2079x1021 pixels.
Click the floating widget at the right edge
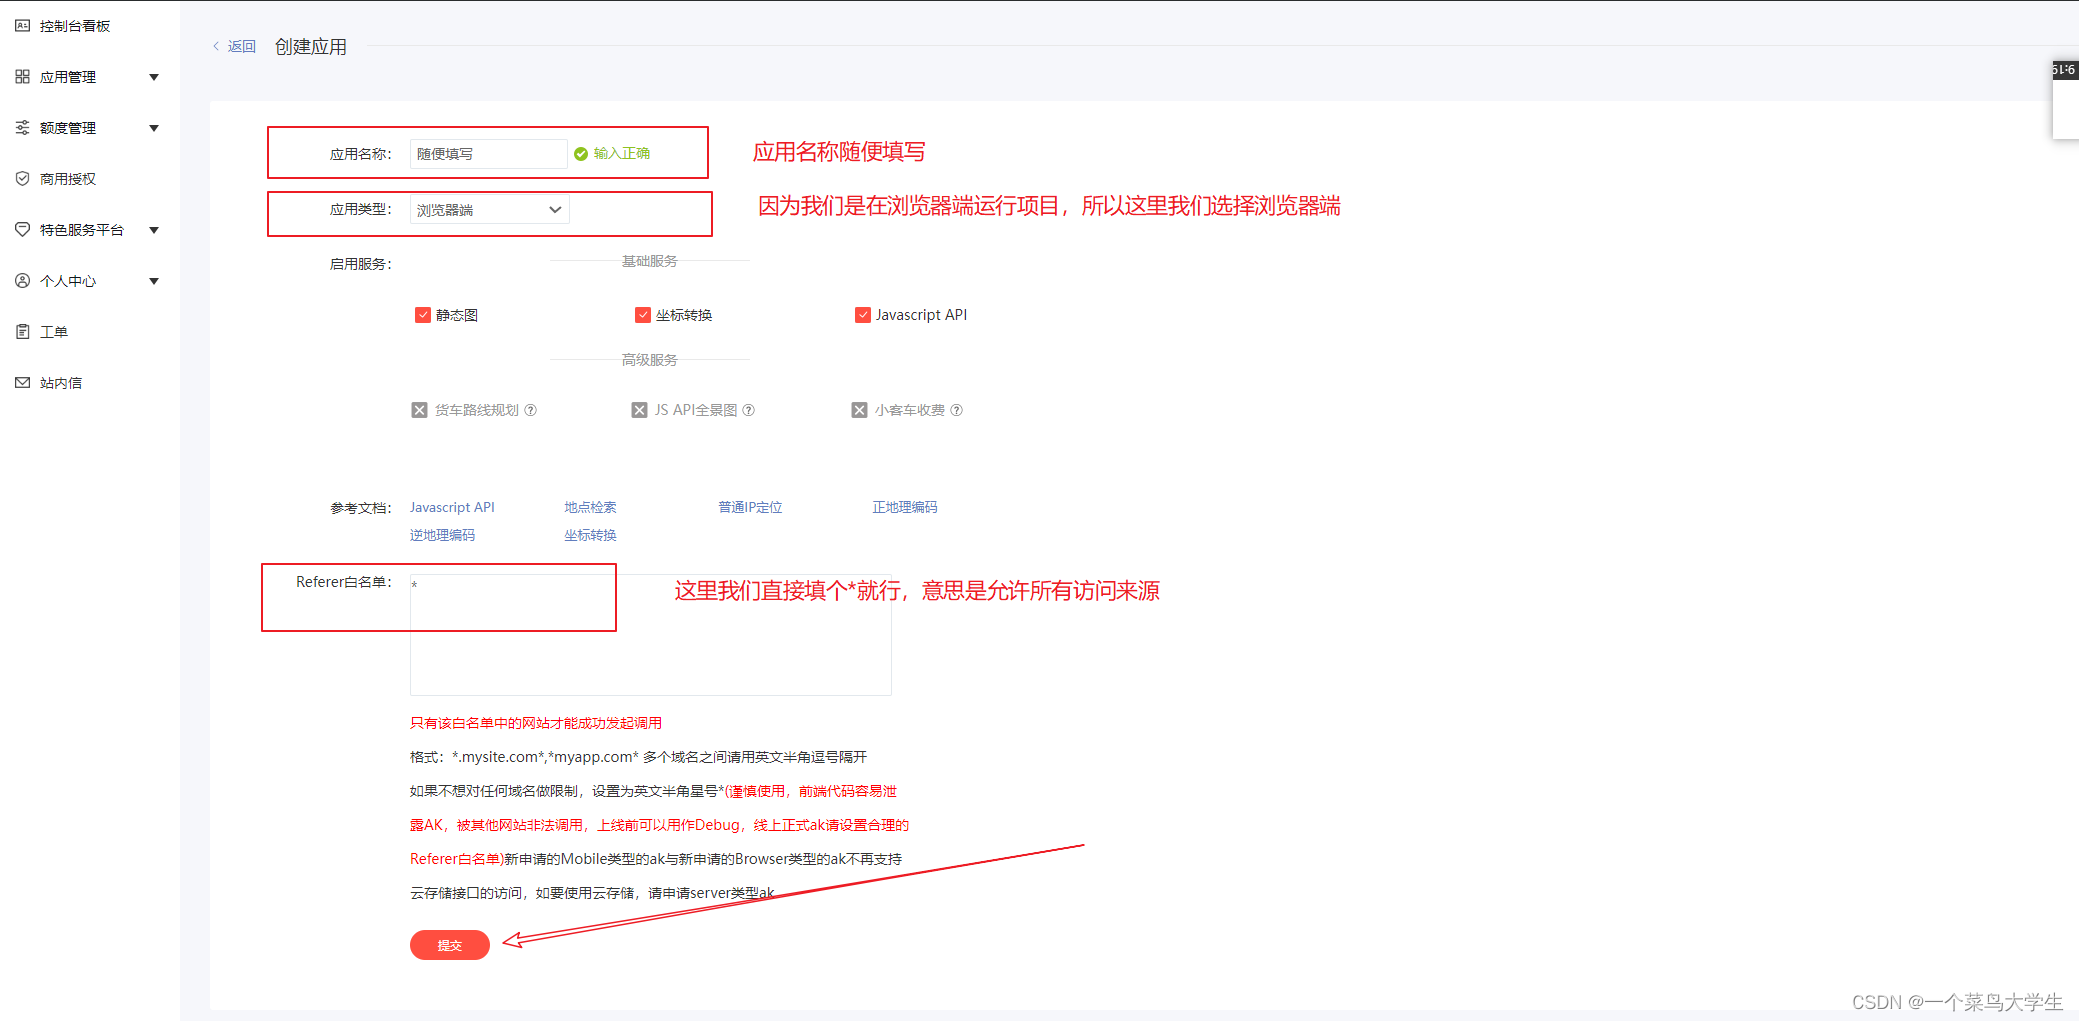point(2065,100)
